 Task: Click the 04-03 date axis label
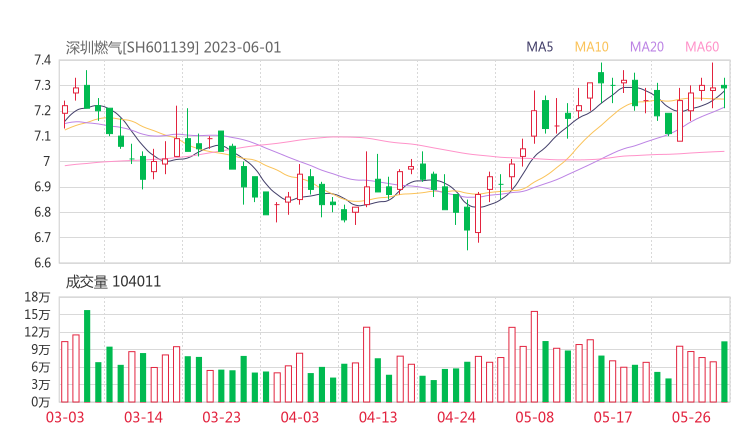point(299,417)
